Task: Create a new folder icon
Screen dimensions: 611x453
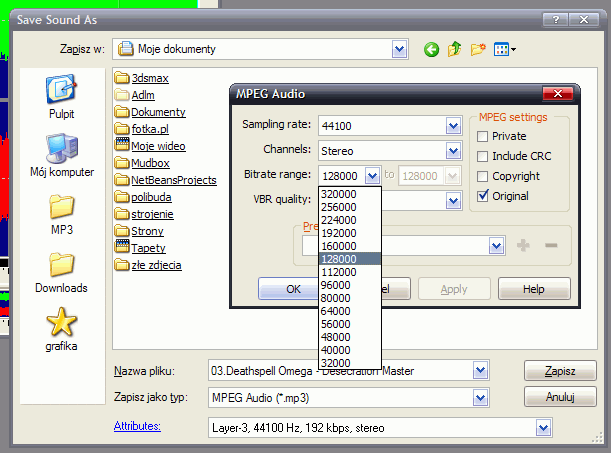Action: 479,49
